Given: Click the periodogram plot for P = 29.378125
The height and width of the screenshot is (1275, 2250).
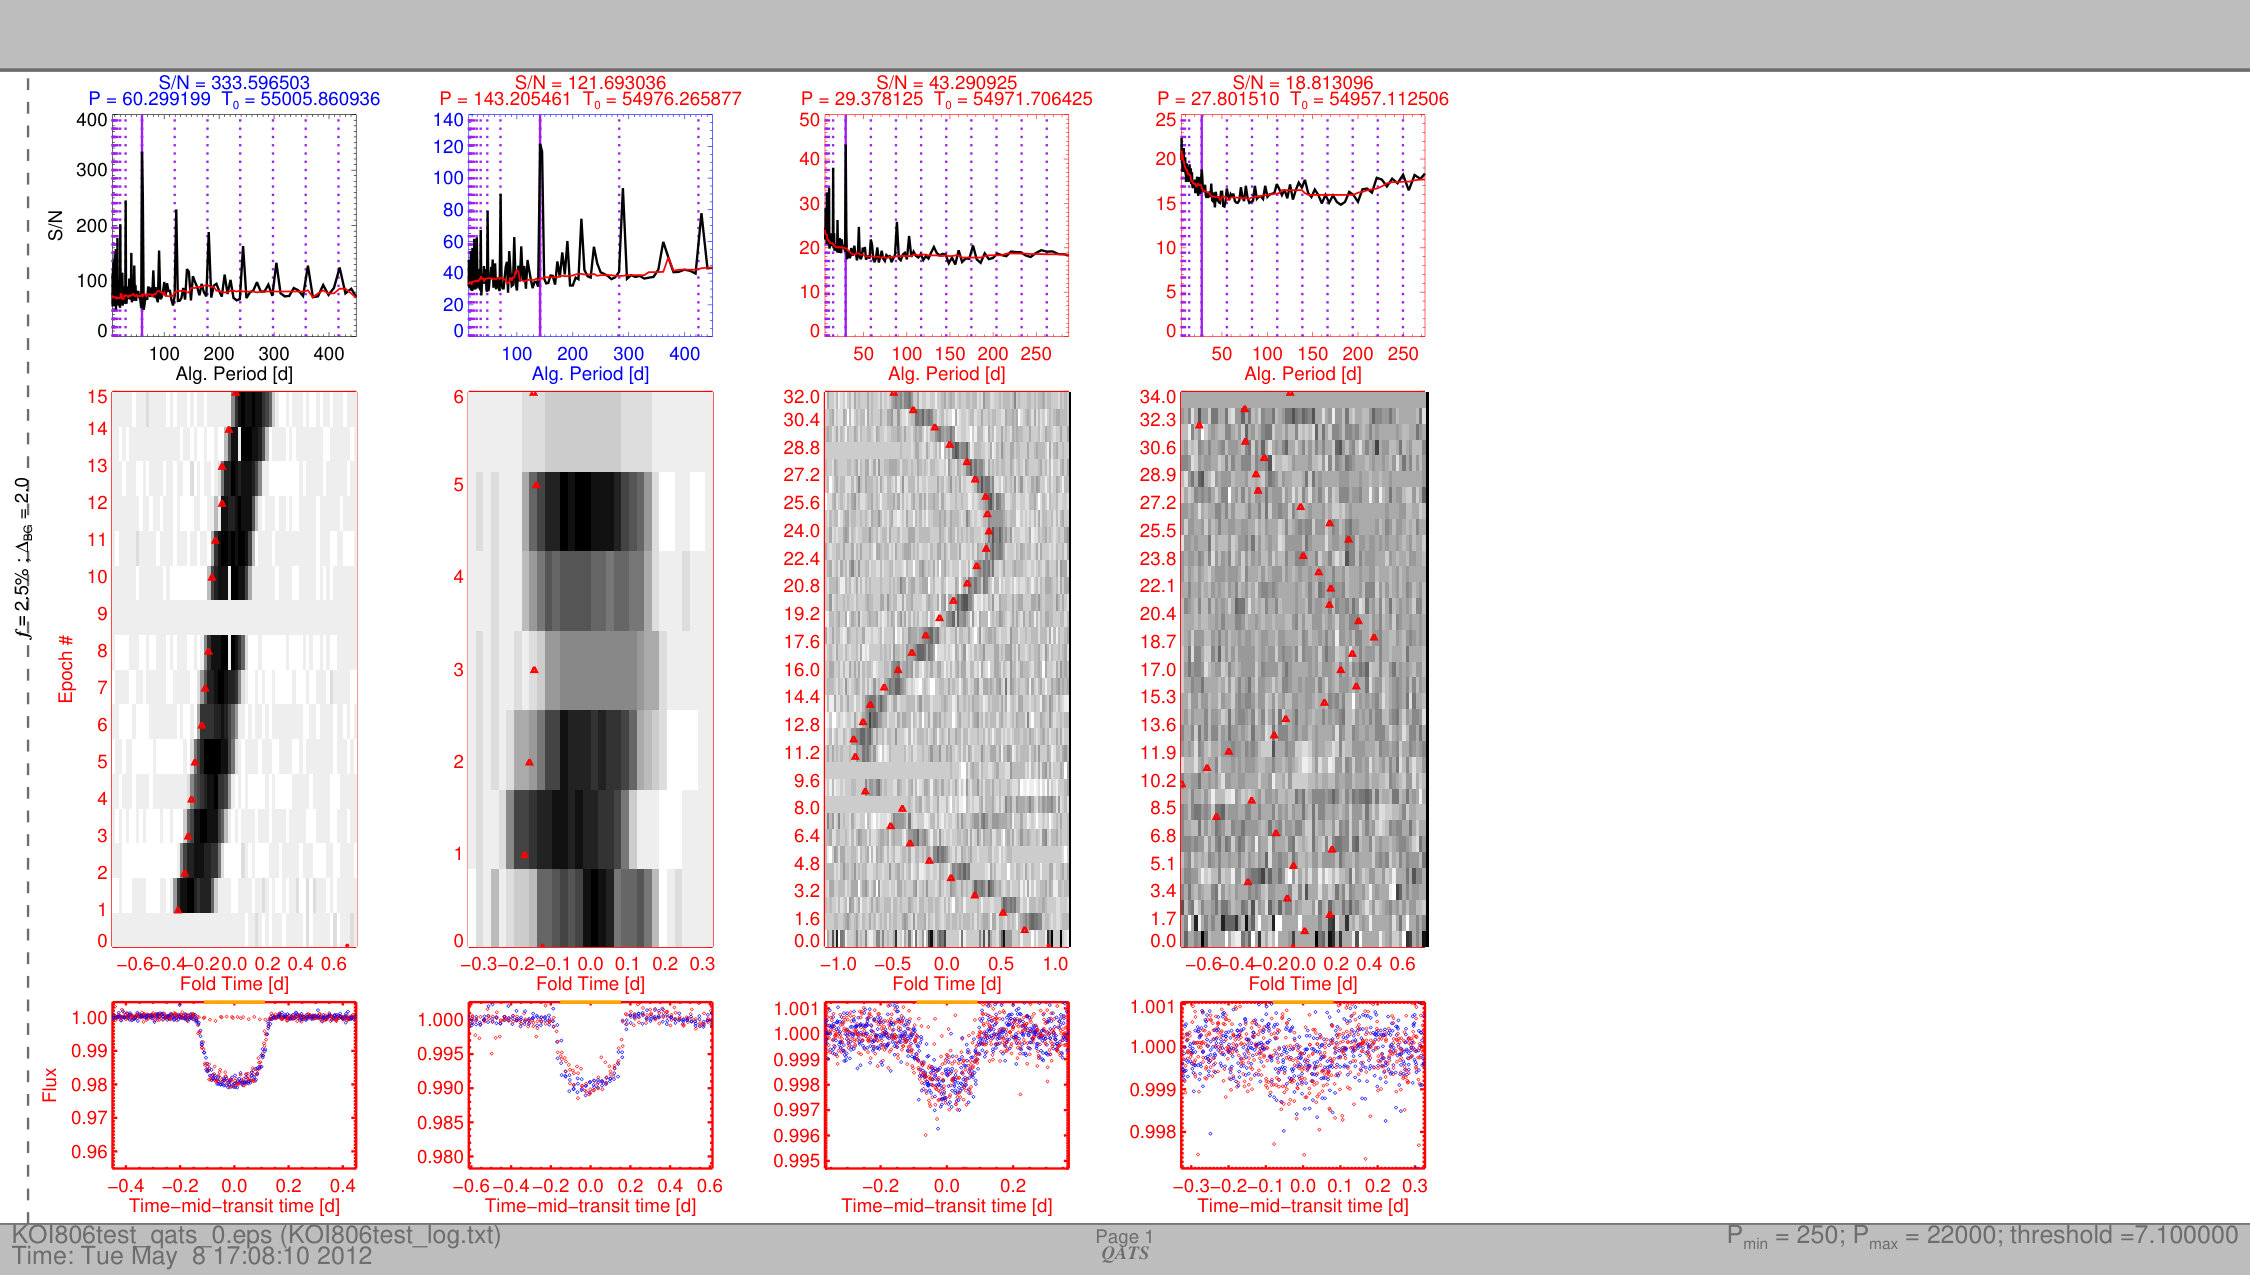Looking at the screenshot, I should point(946,226).
